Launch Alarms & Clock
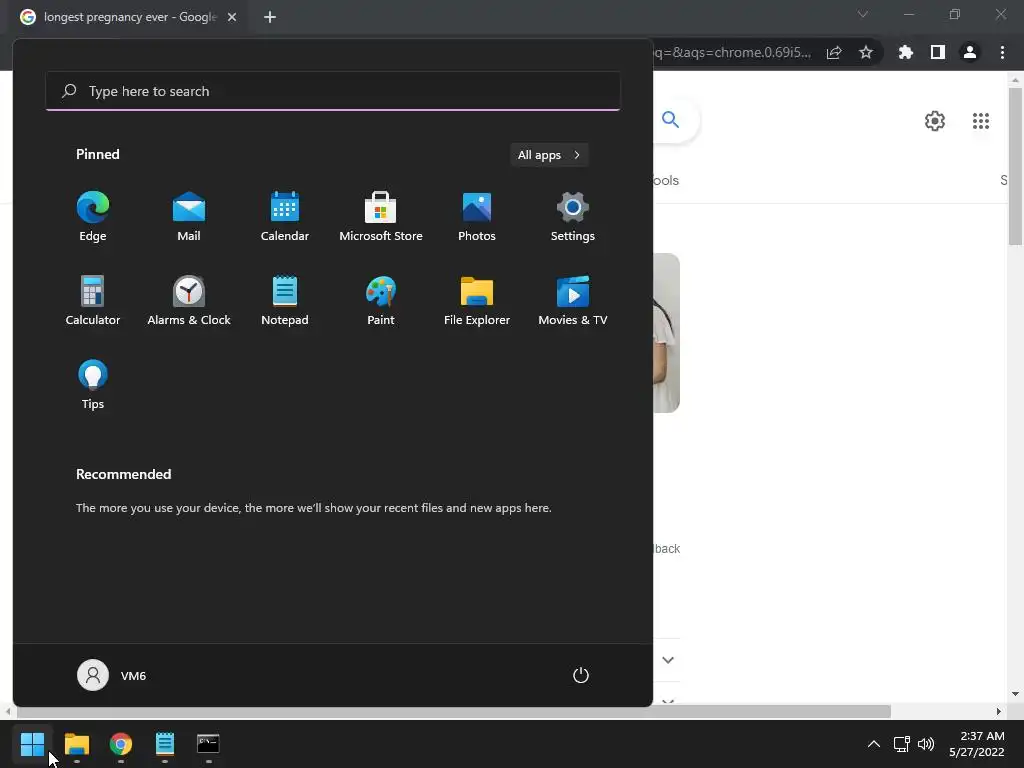The width and height of the screenshot is (1024, 768). click(x=189, y=300)
